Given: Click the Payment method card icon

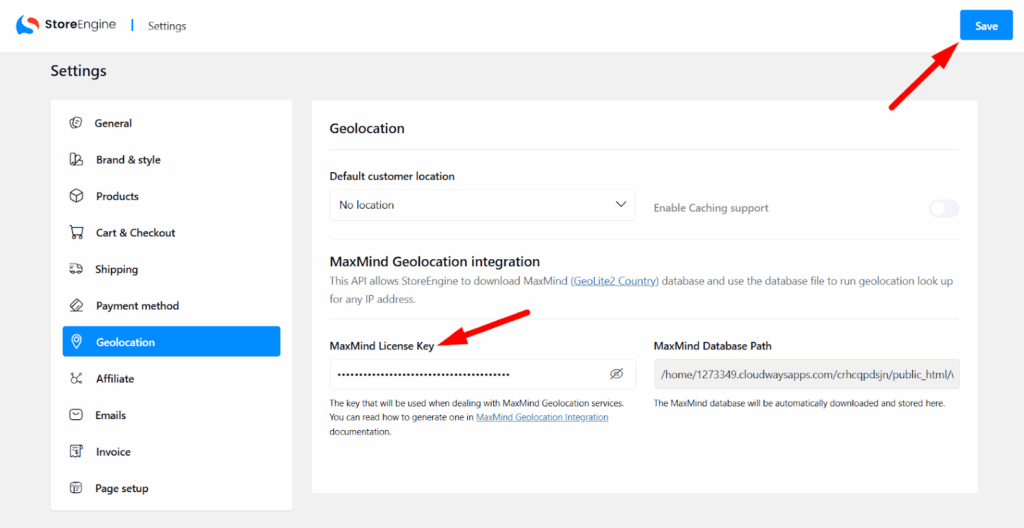Looking at the screenshot, I should tap(76, 306).
